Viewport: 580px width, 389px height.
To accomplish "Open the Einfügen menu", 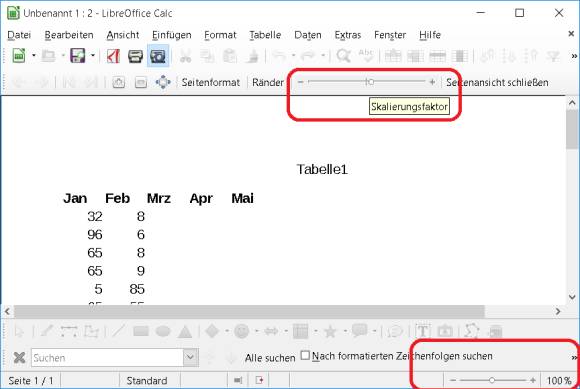I will pos(172,35).
